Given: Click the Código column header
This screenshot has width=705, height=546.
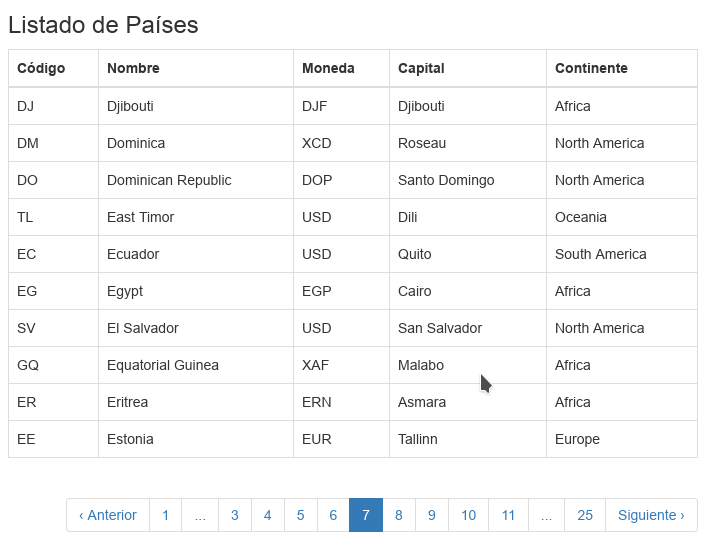Looking at the screenshot, I should click(41, 68).
